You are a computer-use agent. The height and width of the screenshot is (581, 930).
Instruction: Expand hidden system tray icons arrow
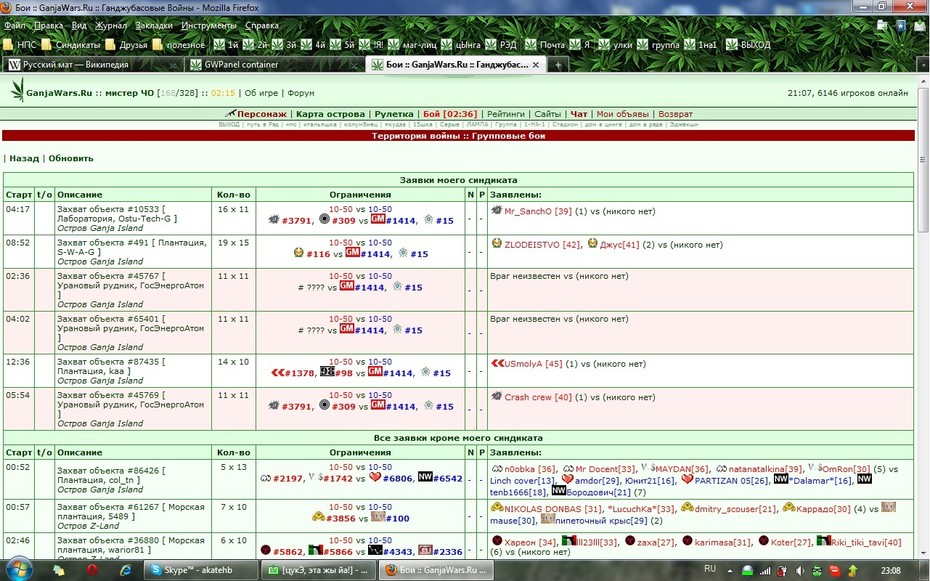click(730, 570)
